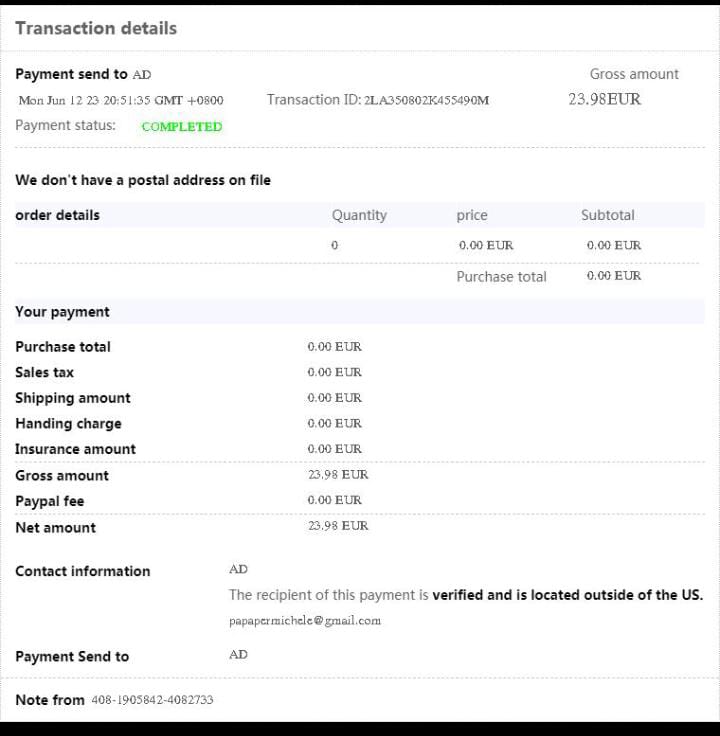Click the Net amount 23.98 EUR value

tap(337, 526)
